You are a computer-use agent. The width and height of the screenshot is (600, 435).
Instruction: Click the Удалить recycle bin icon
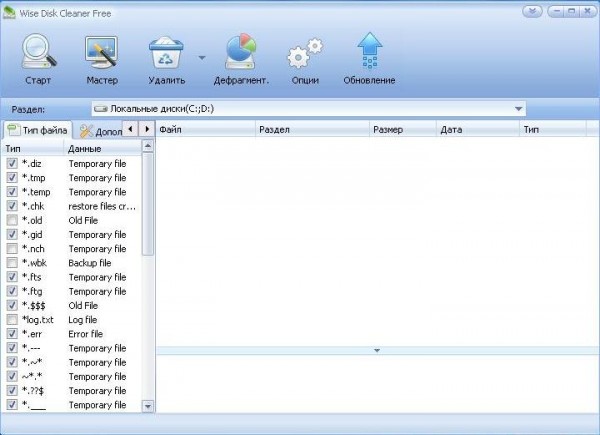166,52
